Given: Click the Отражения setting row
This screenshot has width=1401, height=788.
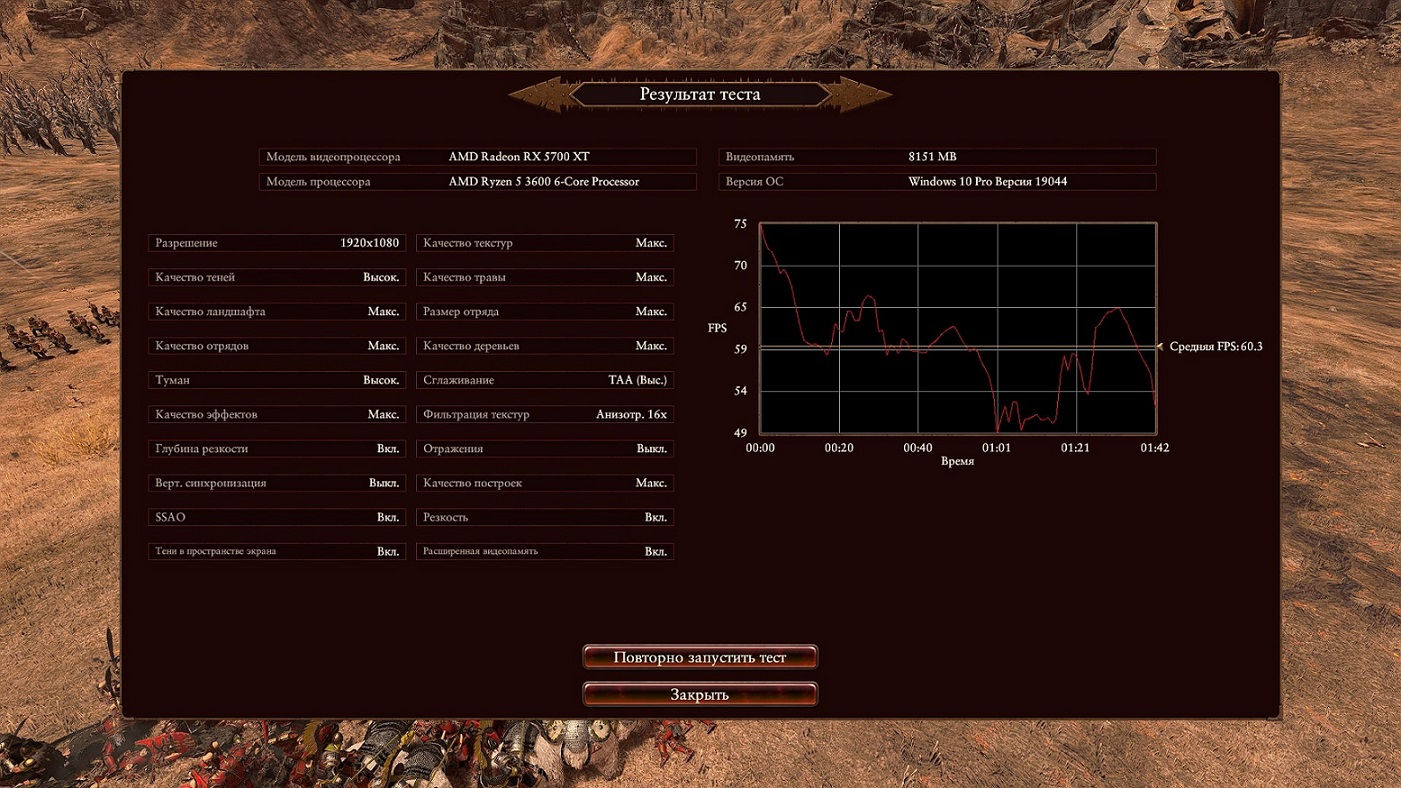Looking at the screenshot, I should pyautogui.click(x=545, y=449).
